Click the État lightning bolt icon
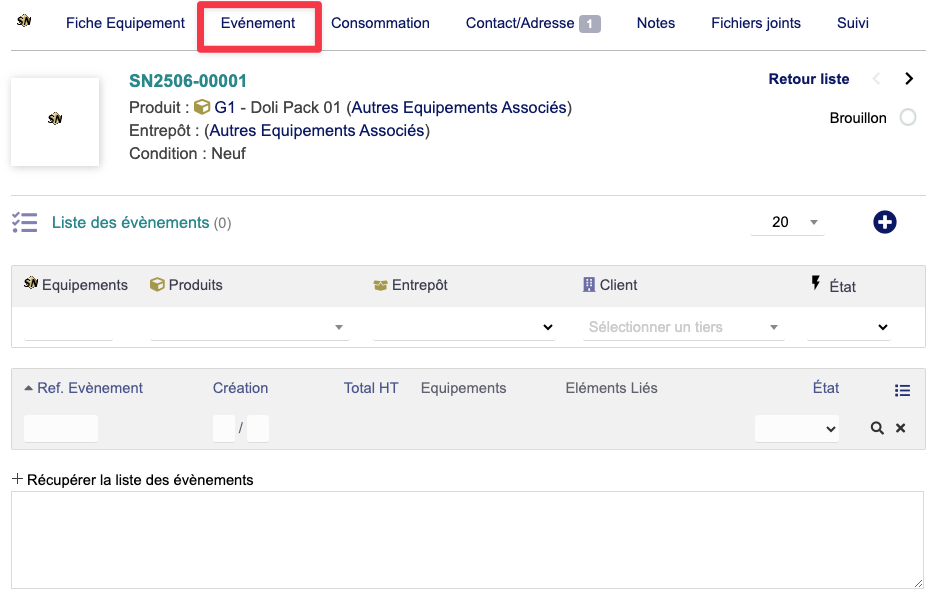937x608 pixels. tap(816, 283)
